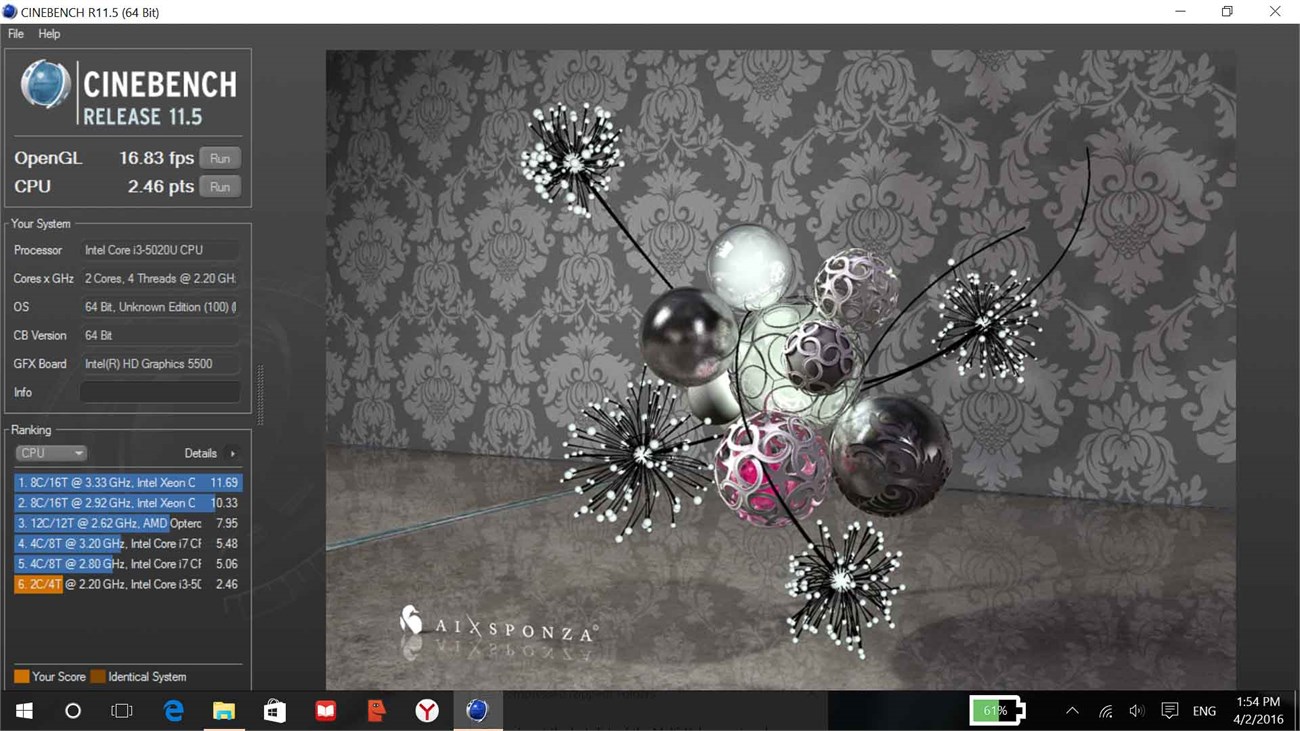Click the rendered scene image
Screen dimensions: 1300x731
pyautogui.click(x=780, y=370)
